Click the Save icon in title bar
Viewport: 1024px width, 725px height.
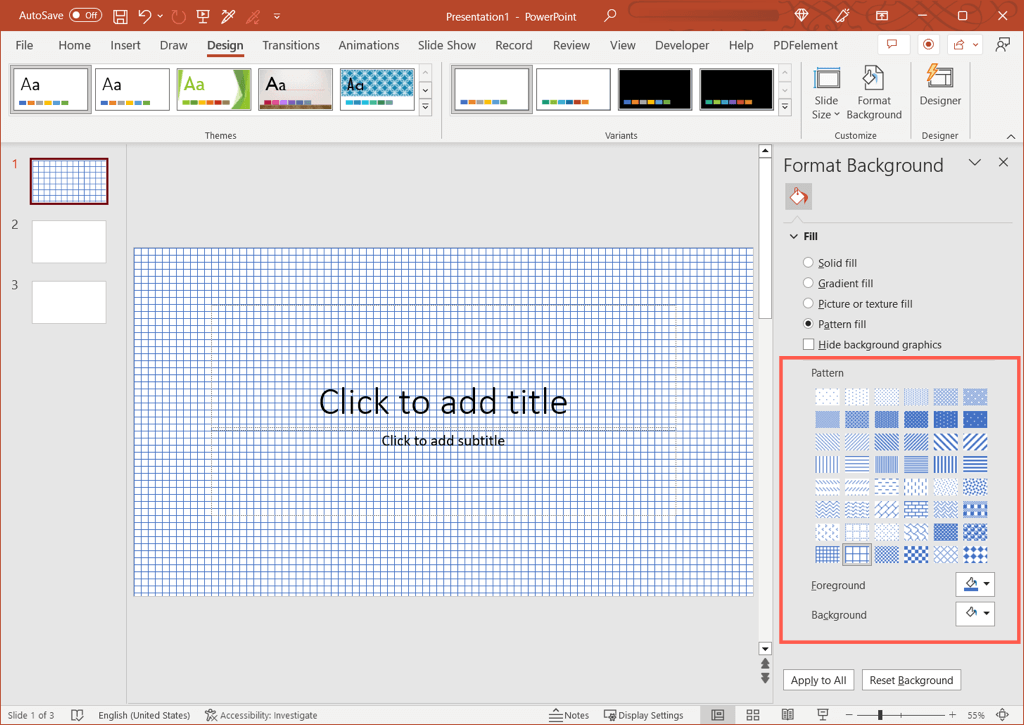pos(120,16)
